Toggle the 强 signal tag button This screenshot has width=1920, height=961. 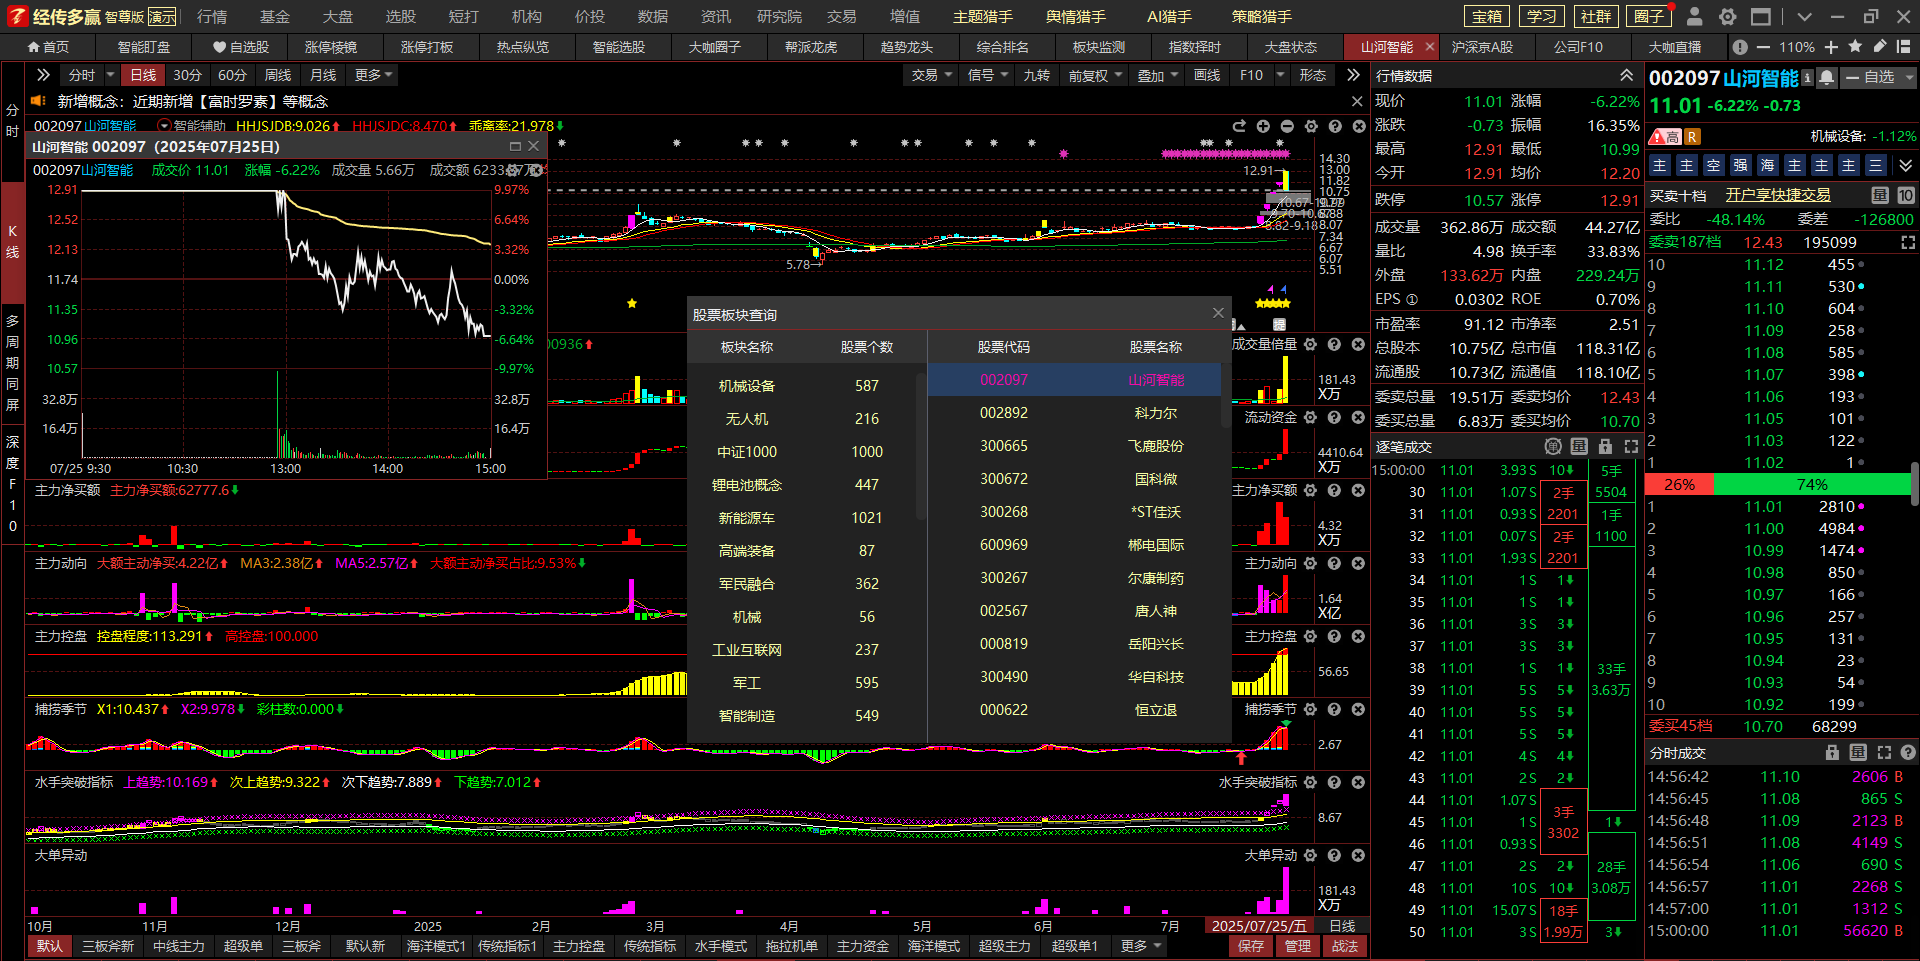coord(1741,165)
